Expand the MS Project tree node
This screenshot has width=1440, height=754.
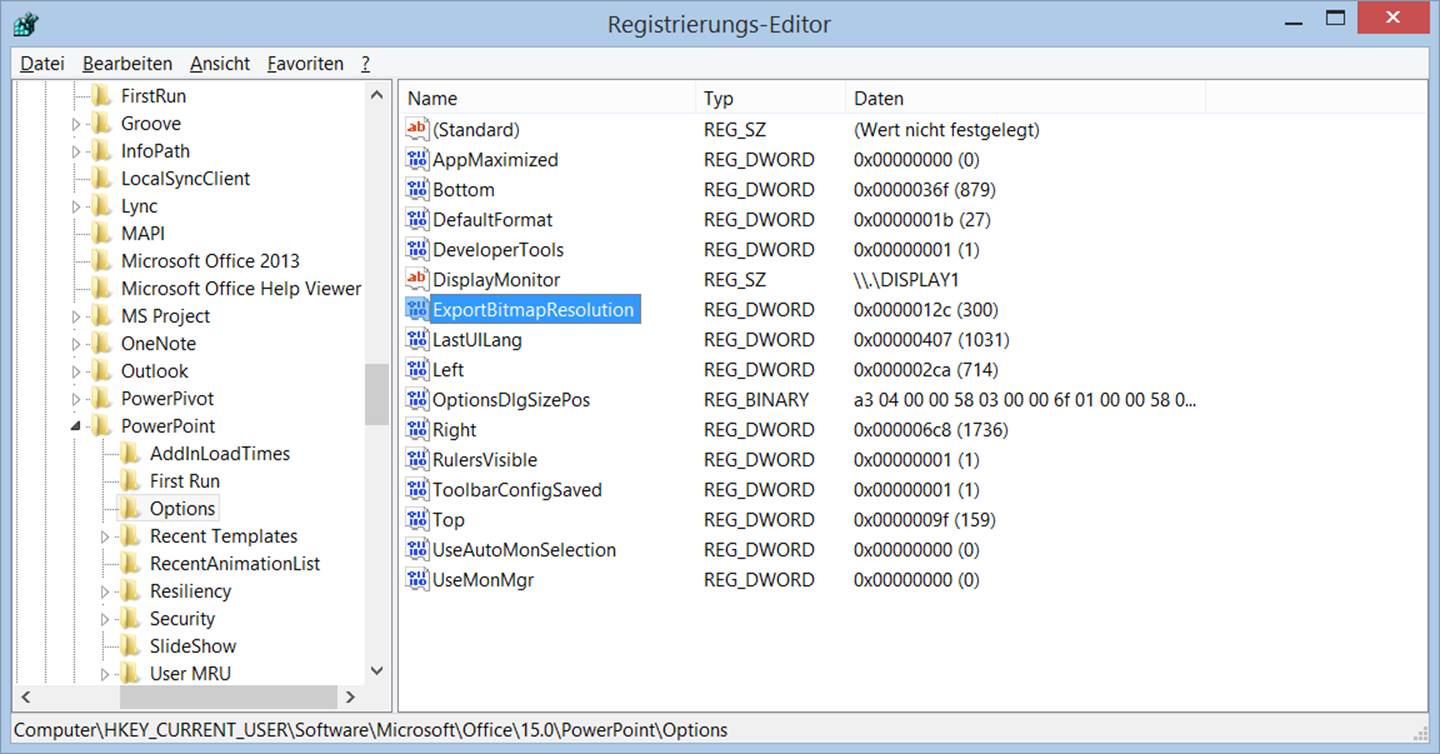coord(76,316)
